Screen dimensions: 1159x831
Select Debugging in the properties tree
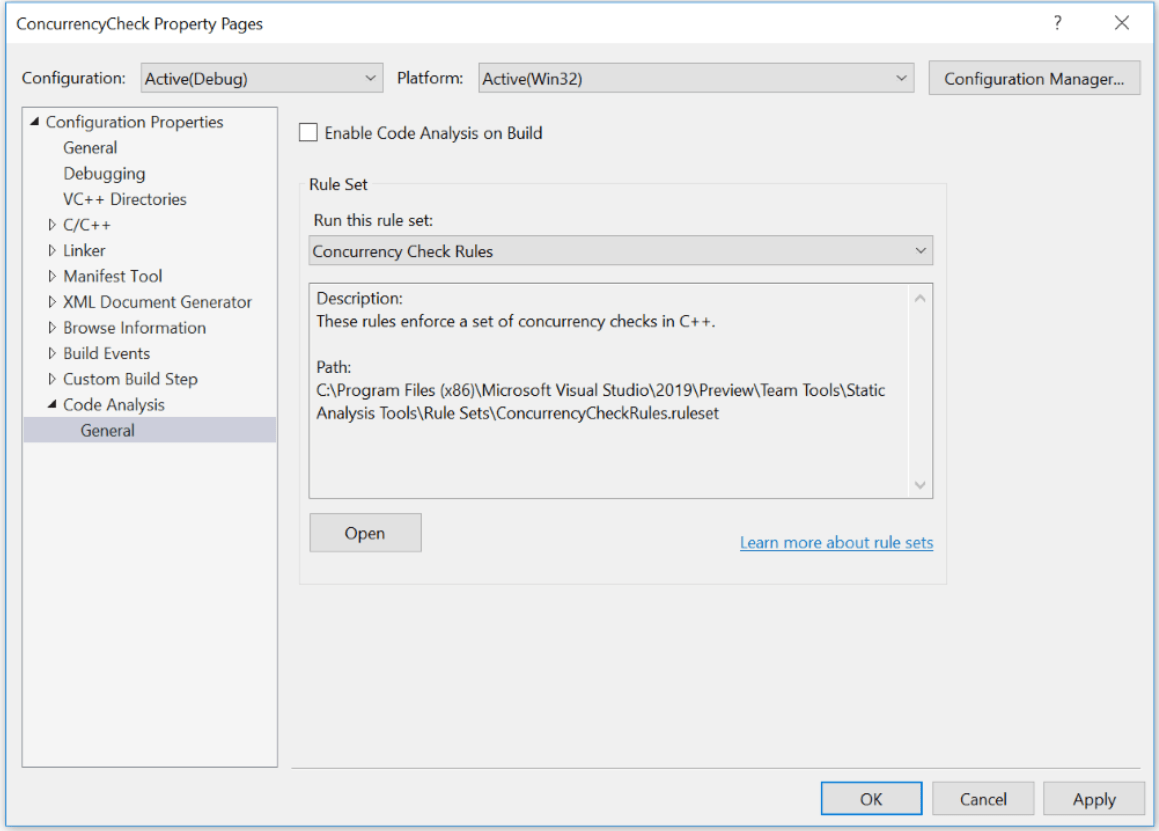pos(104,173)
